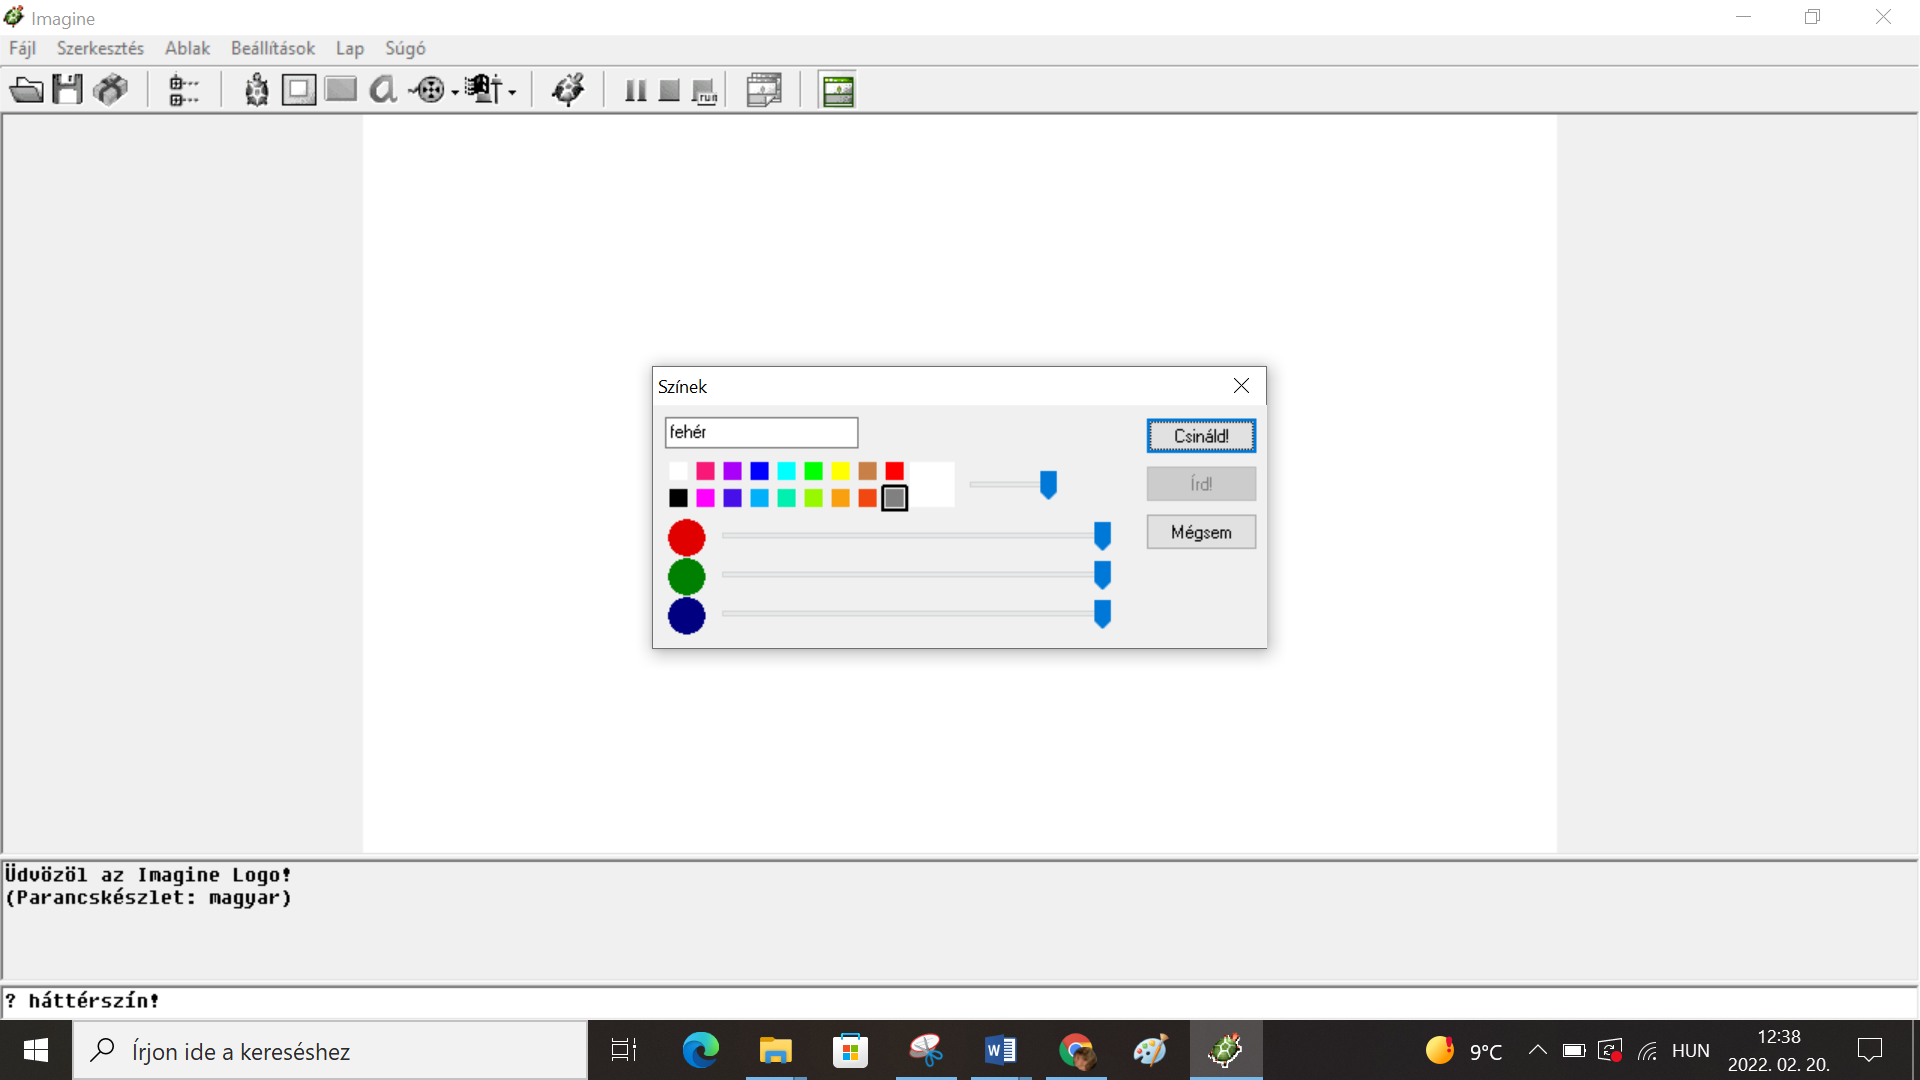Click the film and lamp multimedia icon
1920x1080 pixels.
[484, 90]
